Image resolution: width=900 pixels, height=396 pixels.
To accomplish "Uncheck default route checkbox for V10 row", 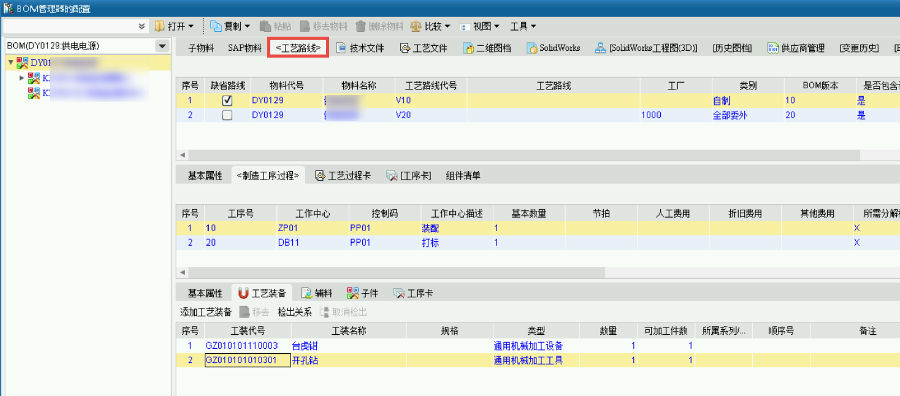I will pyautogui.click(x=227, y=100).
